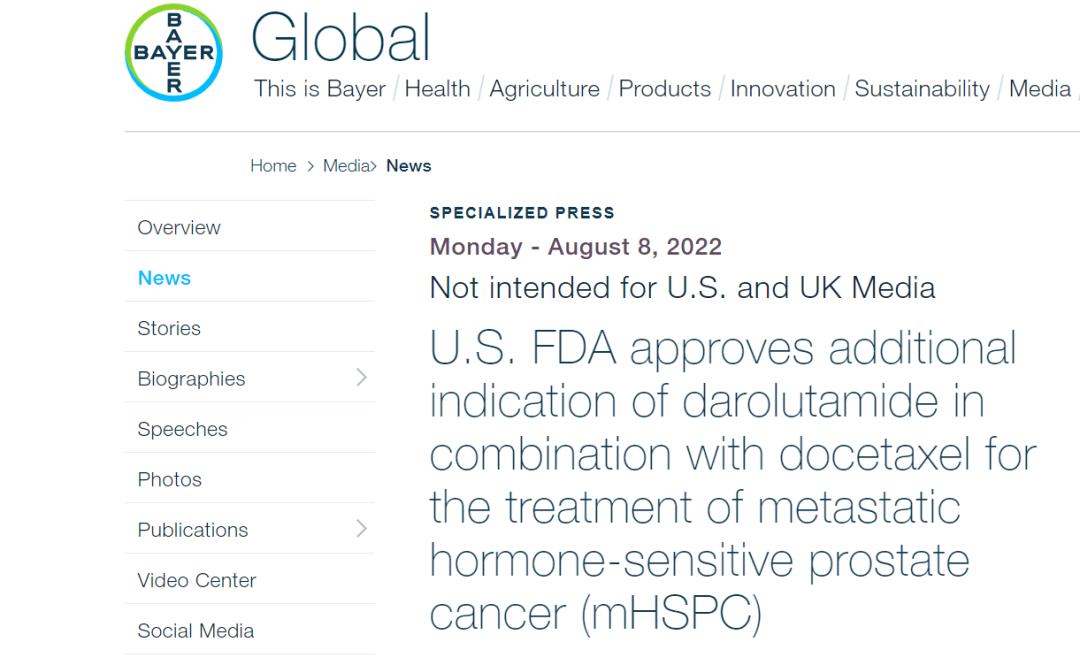
Task: Open the Products menu
Action: [x=664, y=89]
